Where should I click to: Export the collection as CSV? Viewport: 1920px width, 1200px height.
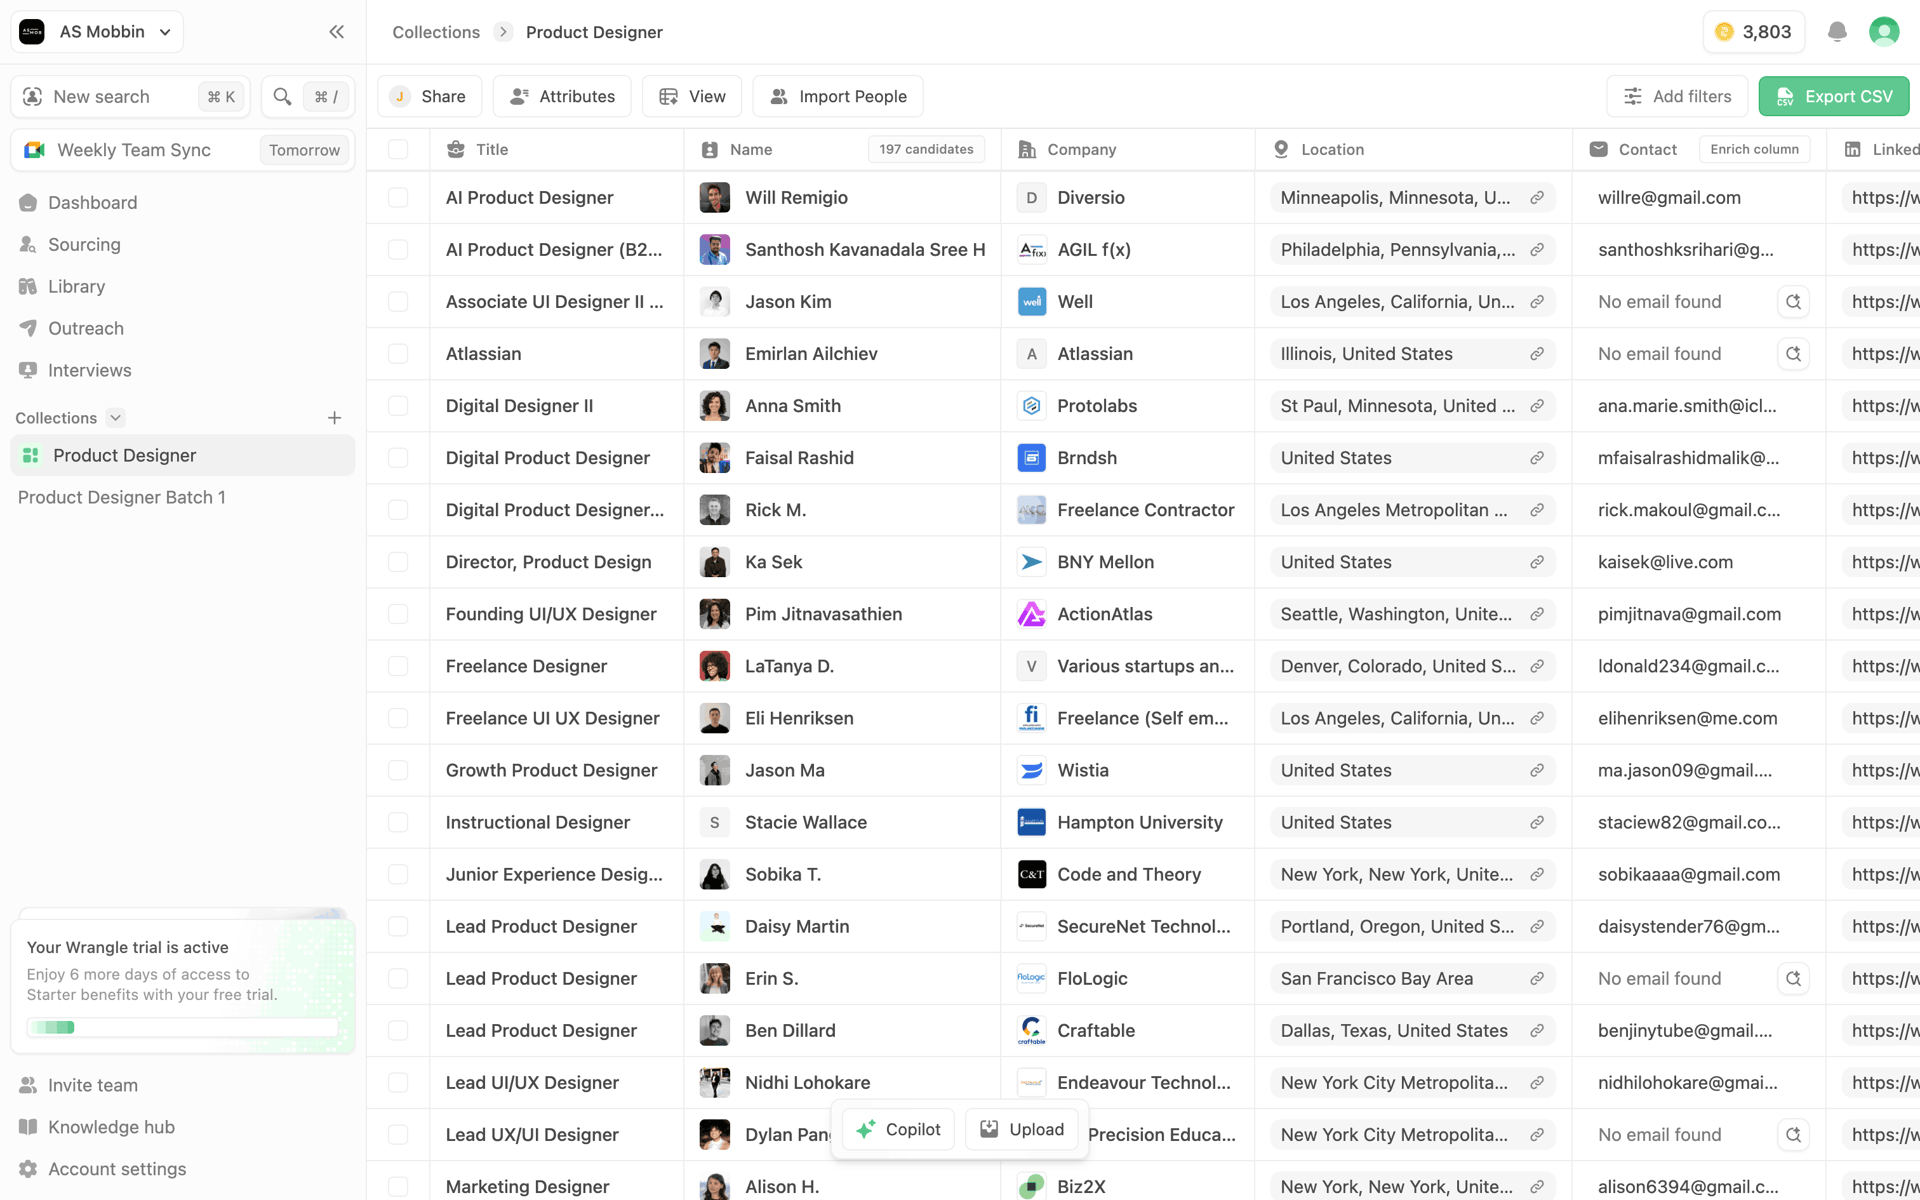tap(1834, 97)
